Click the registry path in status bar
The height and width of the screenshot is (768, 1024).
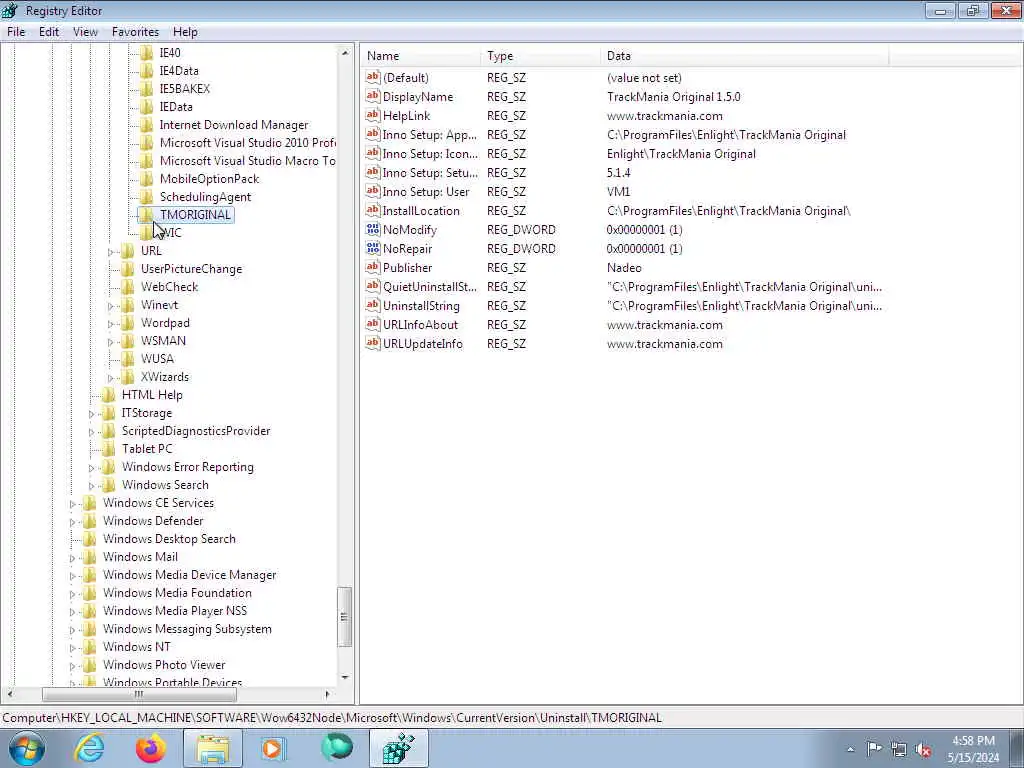(x=332, y=718)
